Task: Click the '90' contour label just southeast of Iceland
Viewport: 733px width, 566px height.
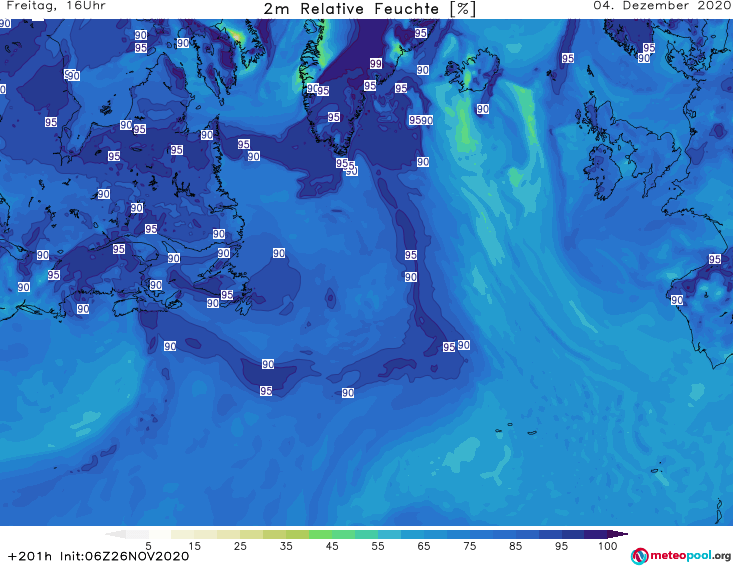Action: 483,109
